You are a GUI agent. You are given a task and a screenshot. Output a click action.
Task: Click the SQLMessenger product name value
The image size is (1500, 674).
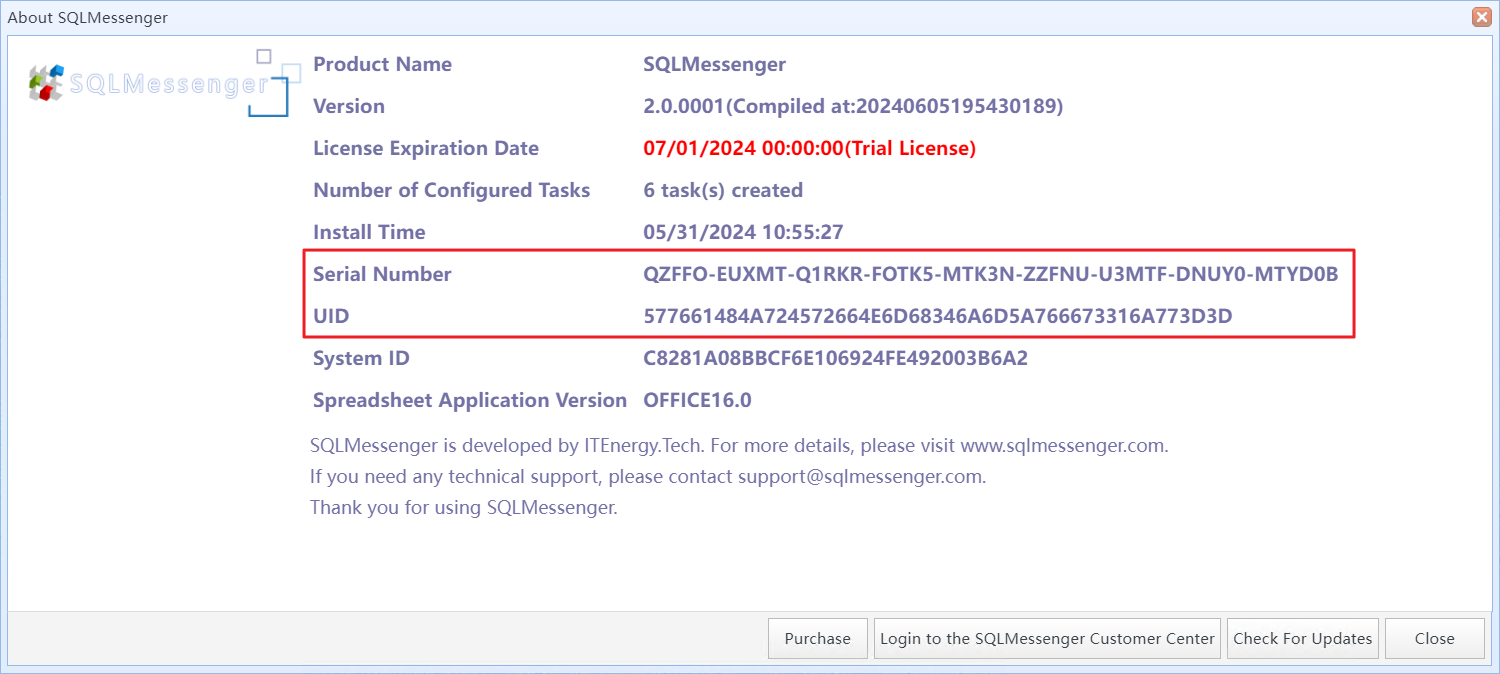[715, 64]
